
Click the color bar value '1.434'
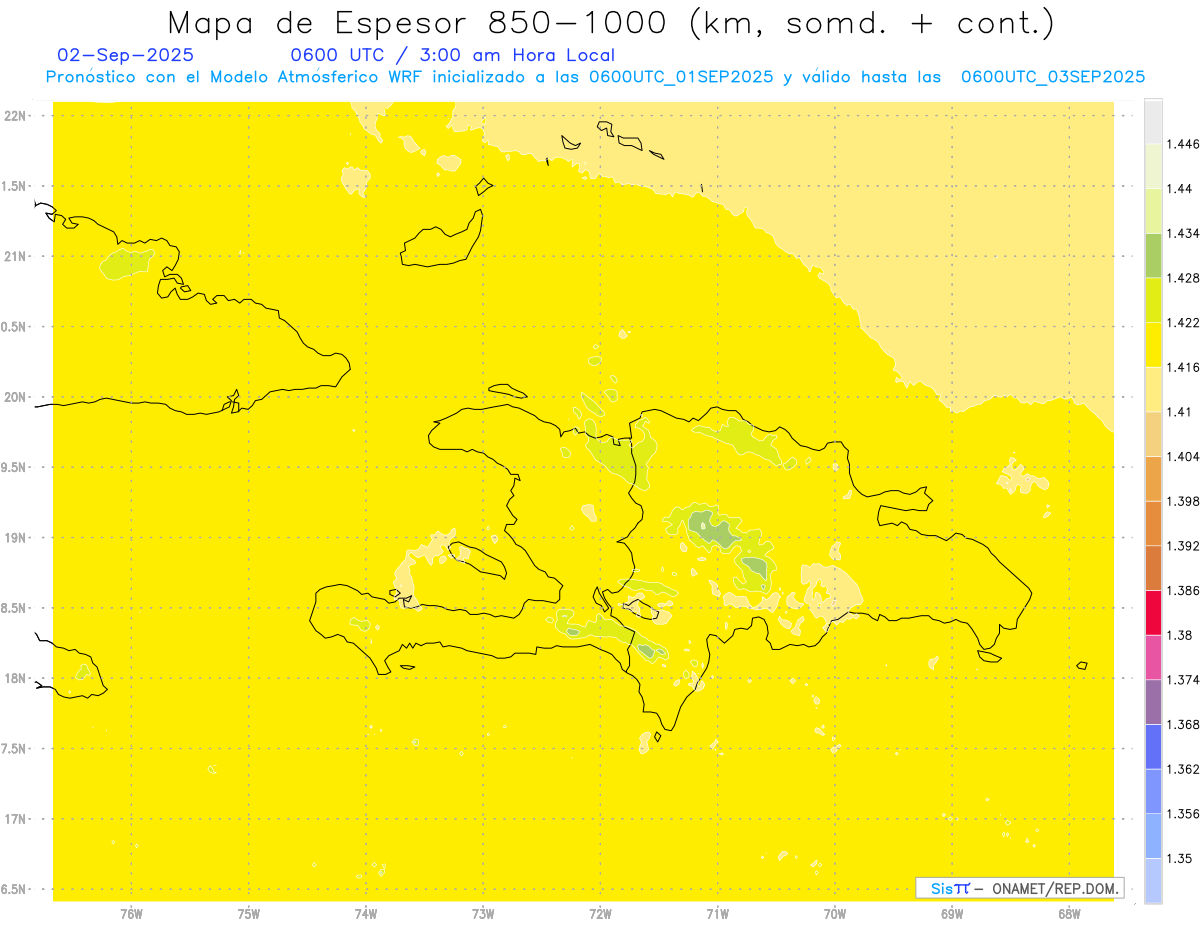pos(1184,233)
